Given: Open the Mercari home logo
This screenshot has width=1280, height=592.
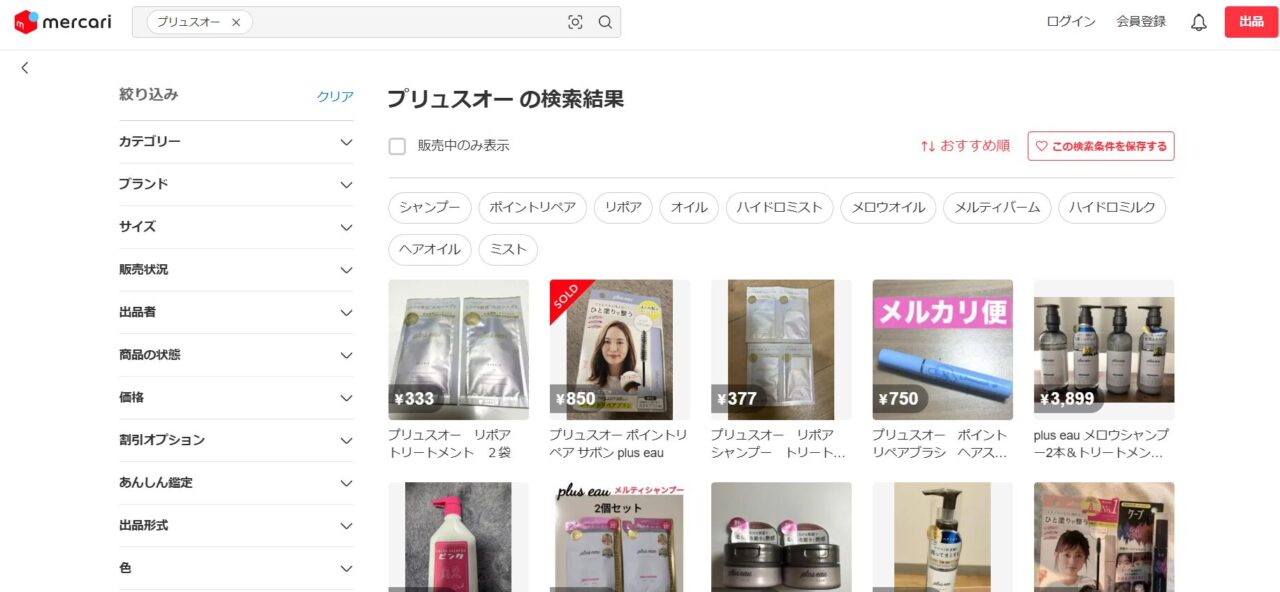Looking at the screenshot, I should coord(63,22).
